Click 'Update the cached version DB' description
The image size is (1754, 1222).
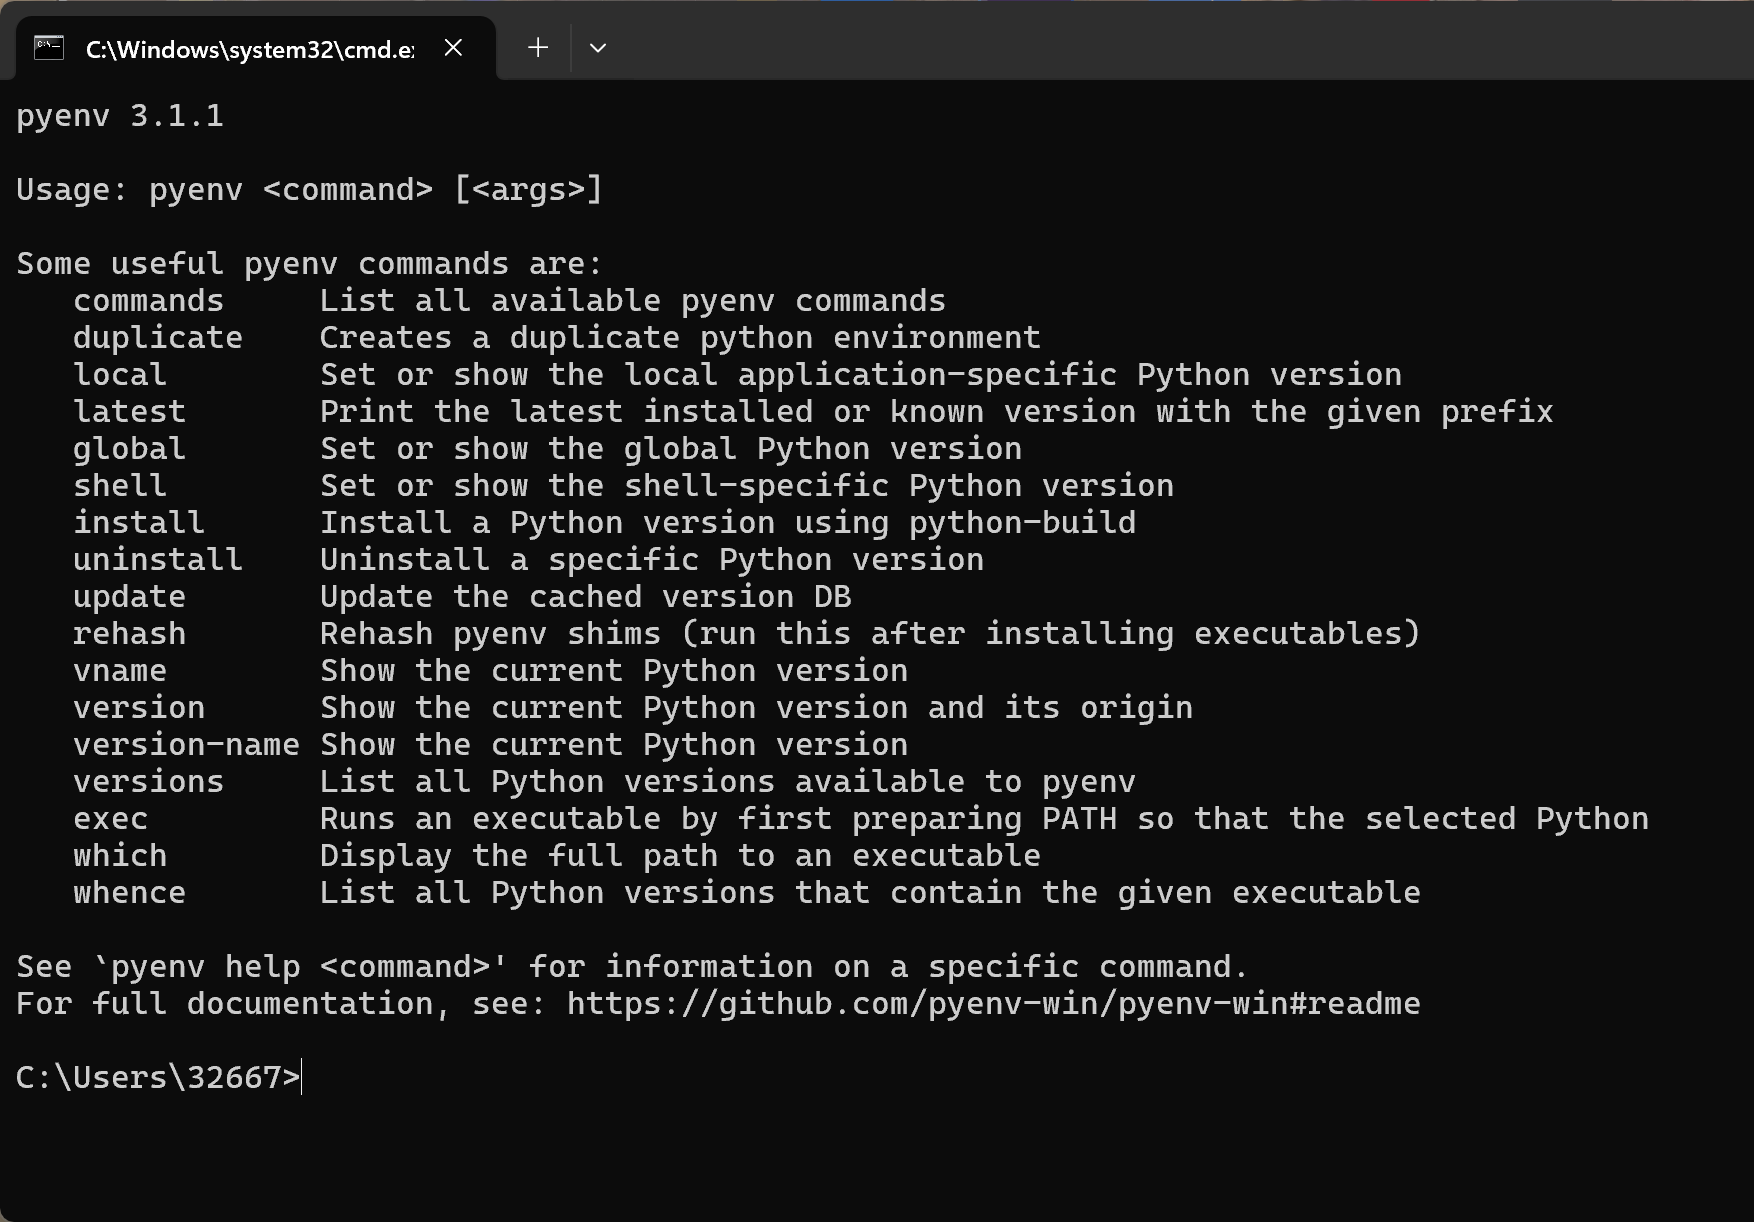click(586, 597)
